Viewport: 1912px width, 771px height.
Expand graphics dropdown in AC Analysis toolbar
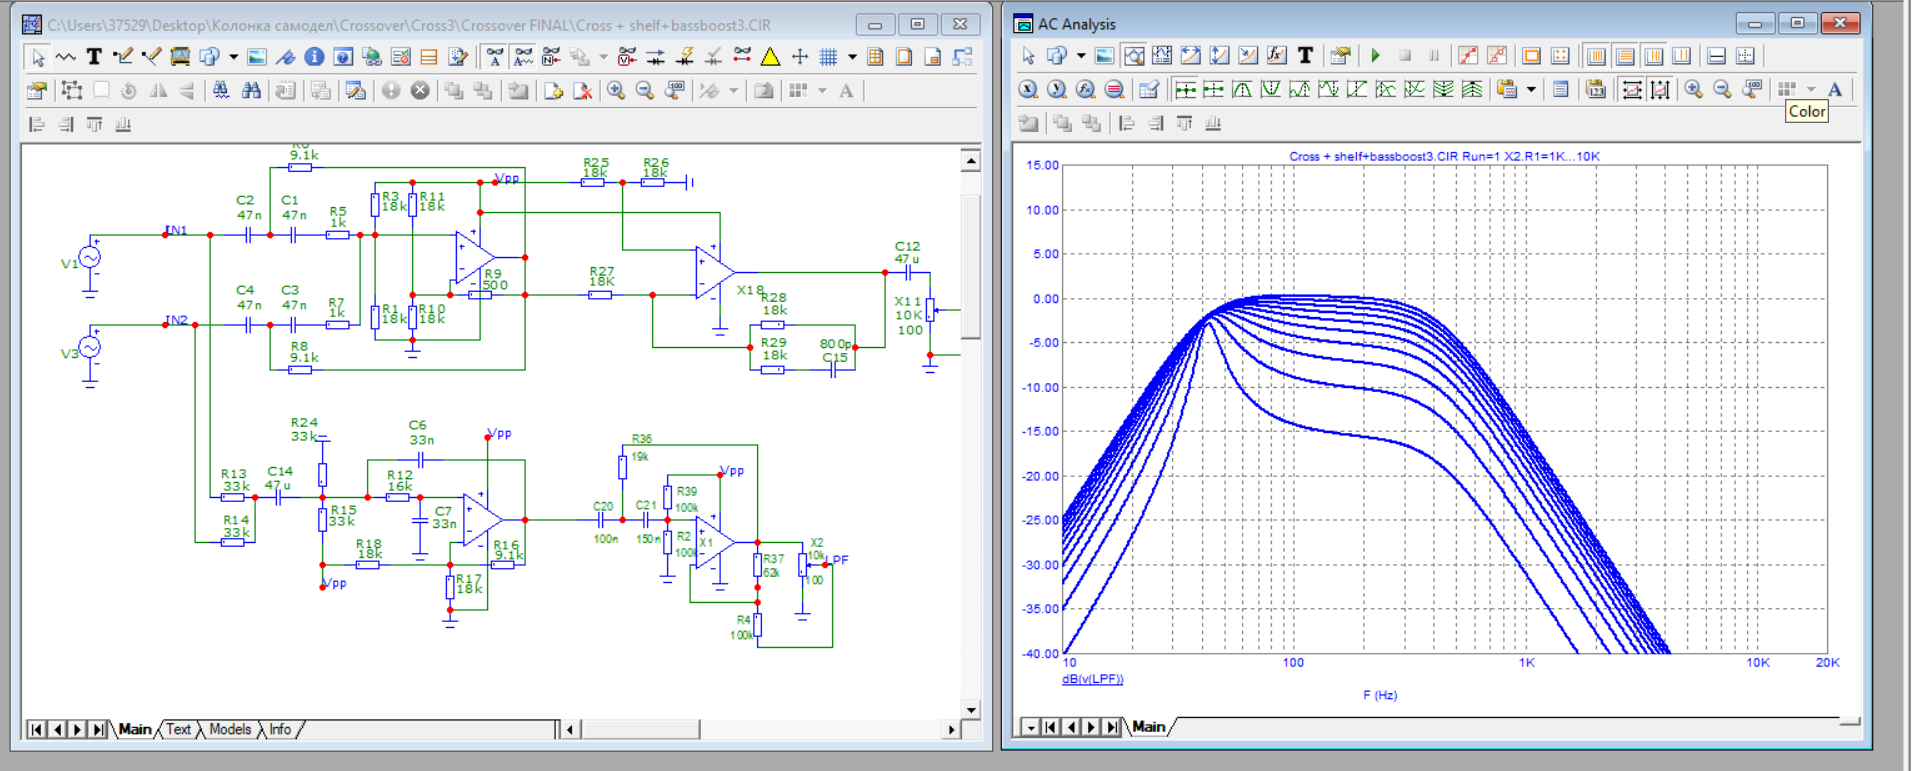point(1082,55)
